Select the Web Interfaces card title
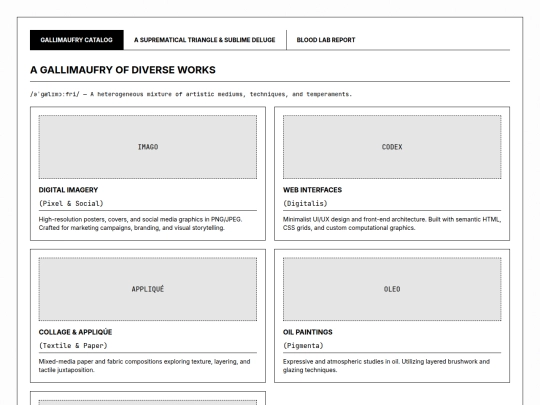The height and width of the screenshot is (405, 540). [x=312, y=190]
